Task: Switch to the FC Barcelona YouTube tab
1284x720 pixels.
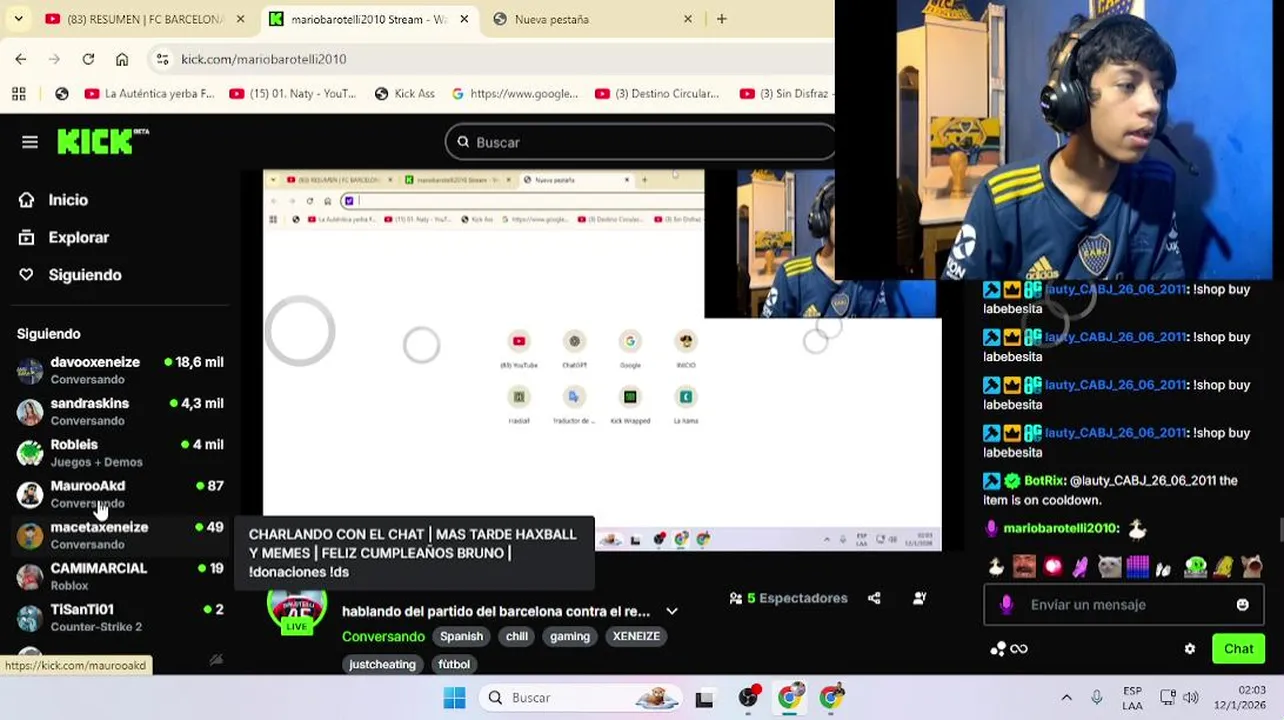Action: 145,19
